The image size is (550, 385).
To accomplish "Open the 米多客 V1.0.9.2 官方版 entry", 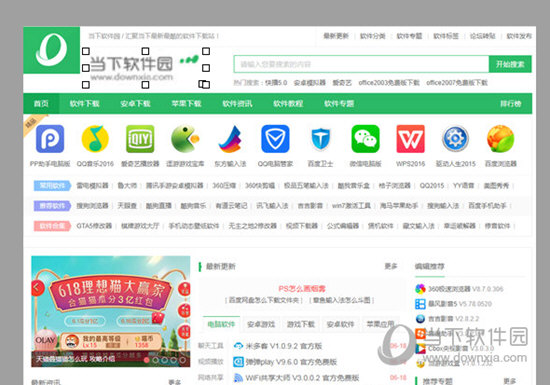I will click(x=283, y=346).
